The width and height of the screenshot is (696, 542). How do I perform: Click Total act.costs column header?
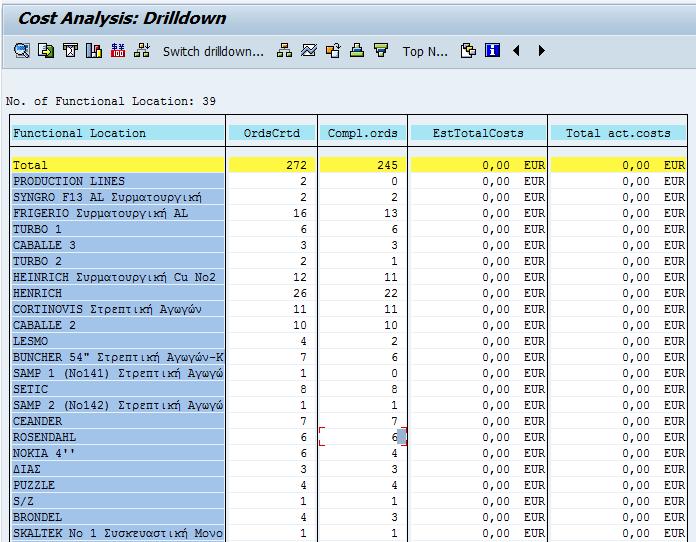pos(618,133)
